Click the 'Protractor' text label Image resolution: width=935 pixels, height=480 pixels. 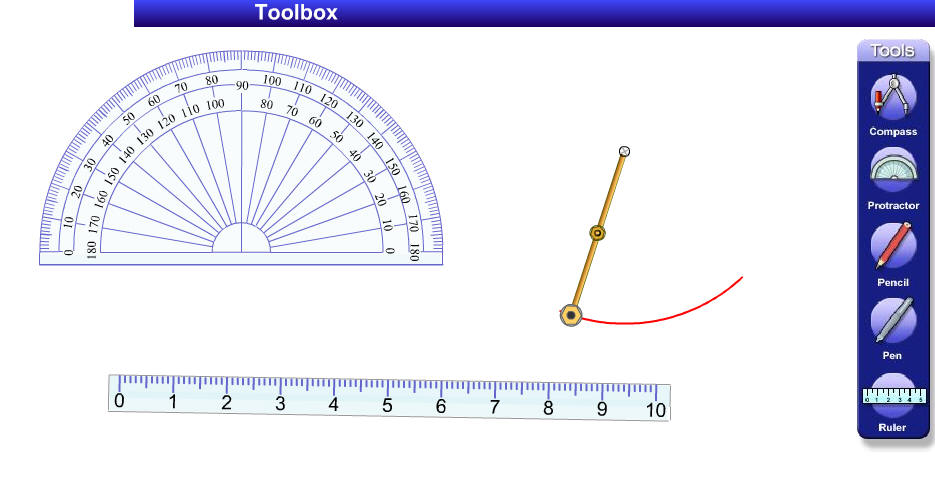(892, 206)
